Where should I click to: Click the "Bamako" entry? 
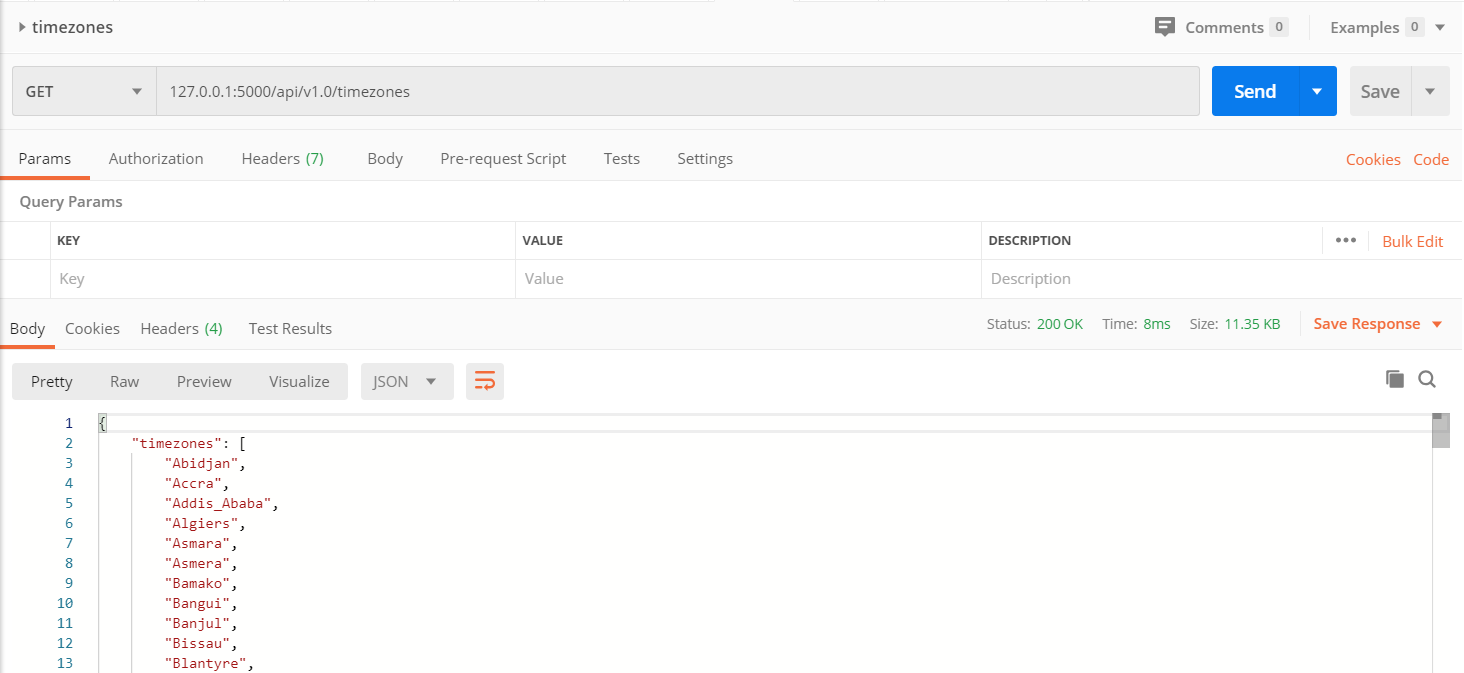(x=197, y=583)
